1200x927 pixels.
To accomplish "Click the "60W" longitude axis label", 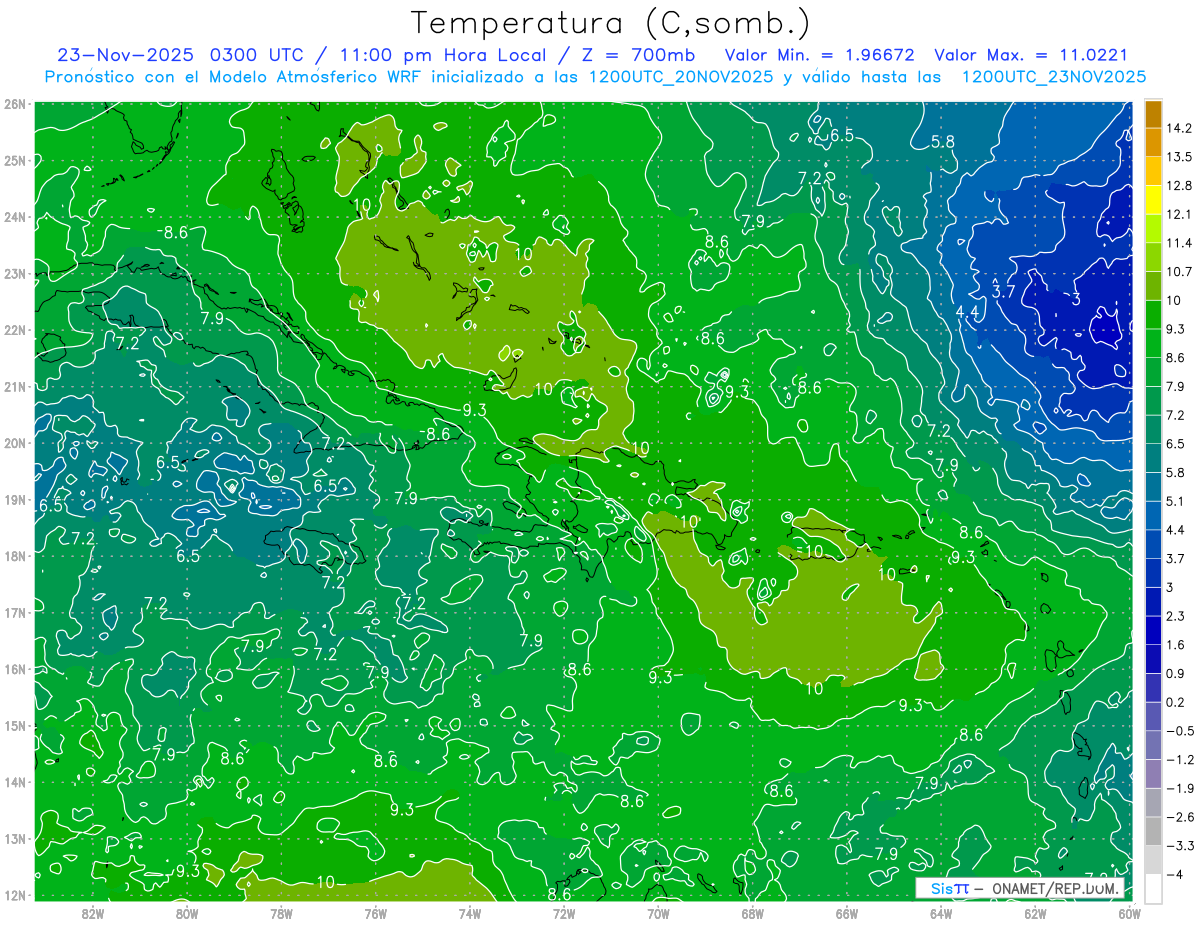I will pyautogui.click(x=1129, y=913).
